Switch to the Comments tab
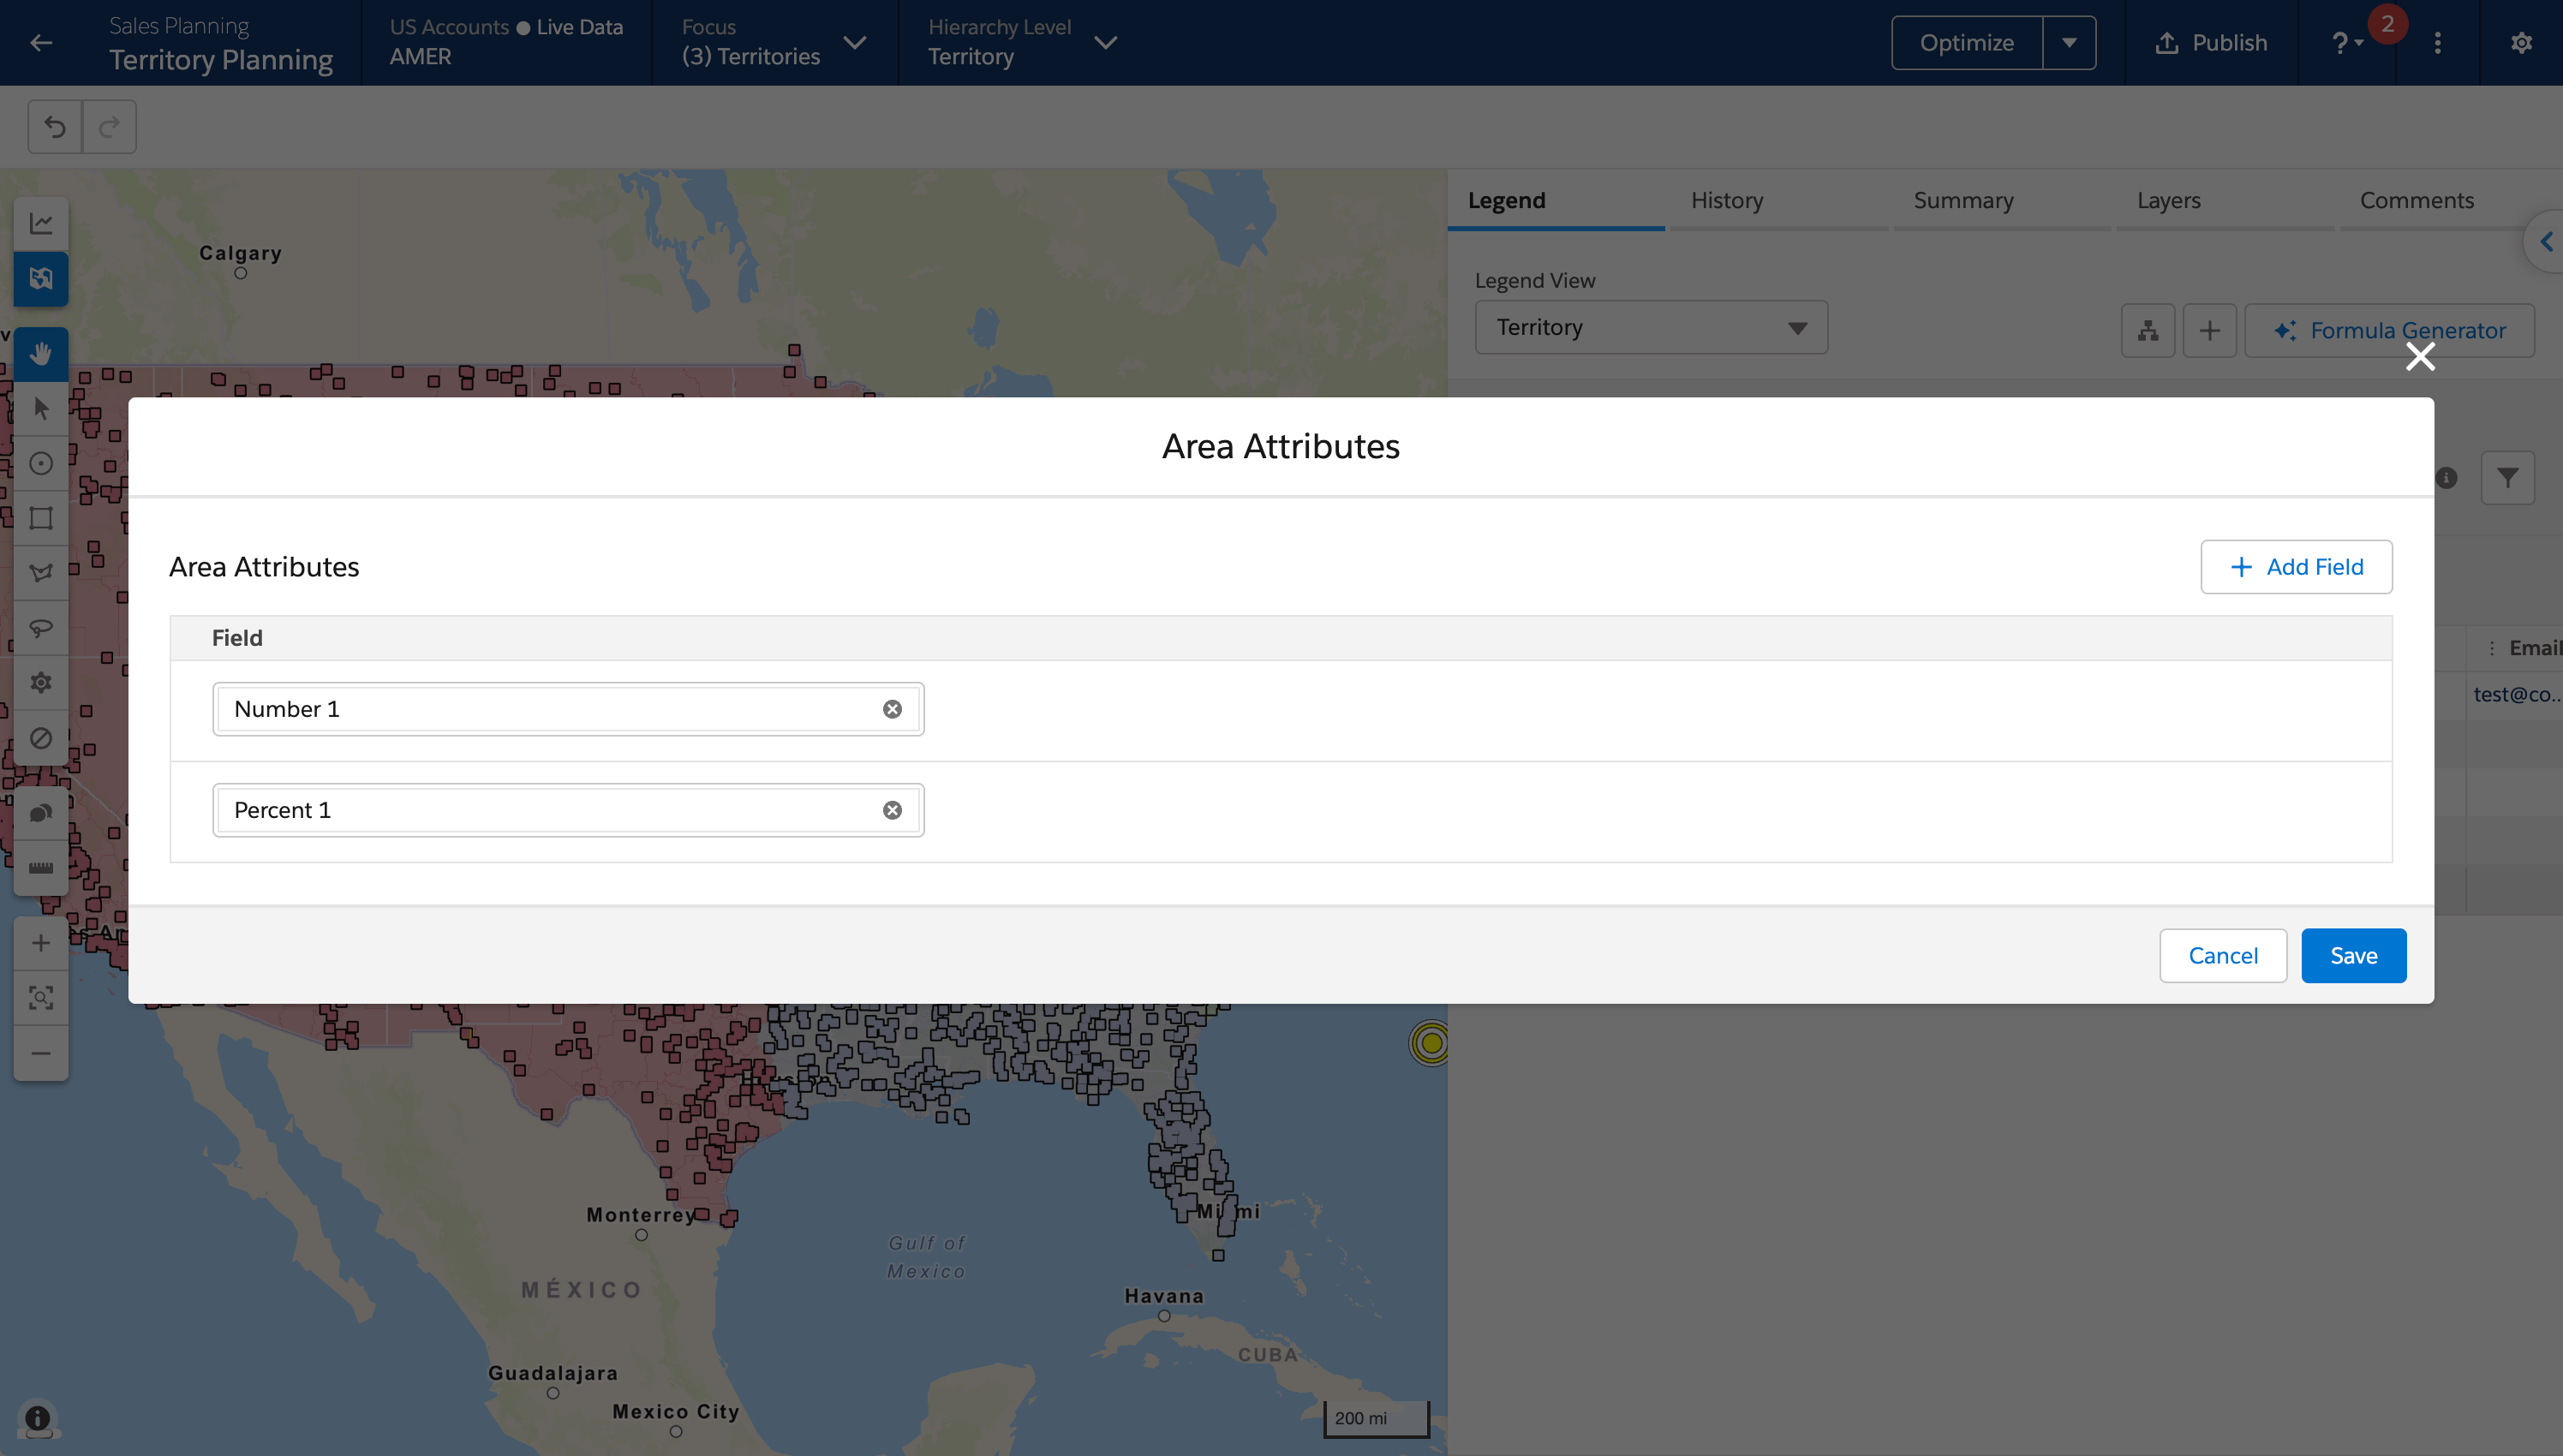 (x=2416, y=200)
